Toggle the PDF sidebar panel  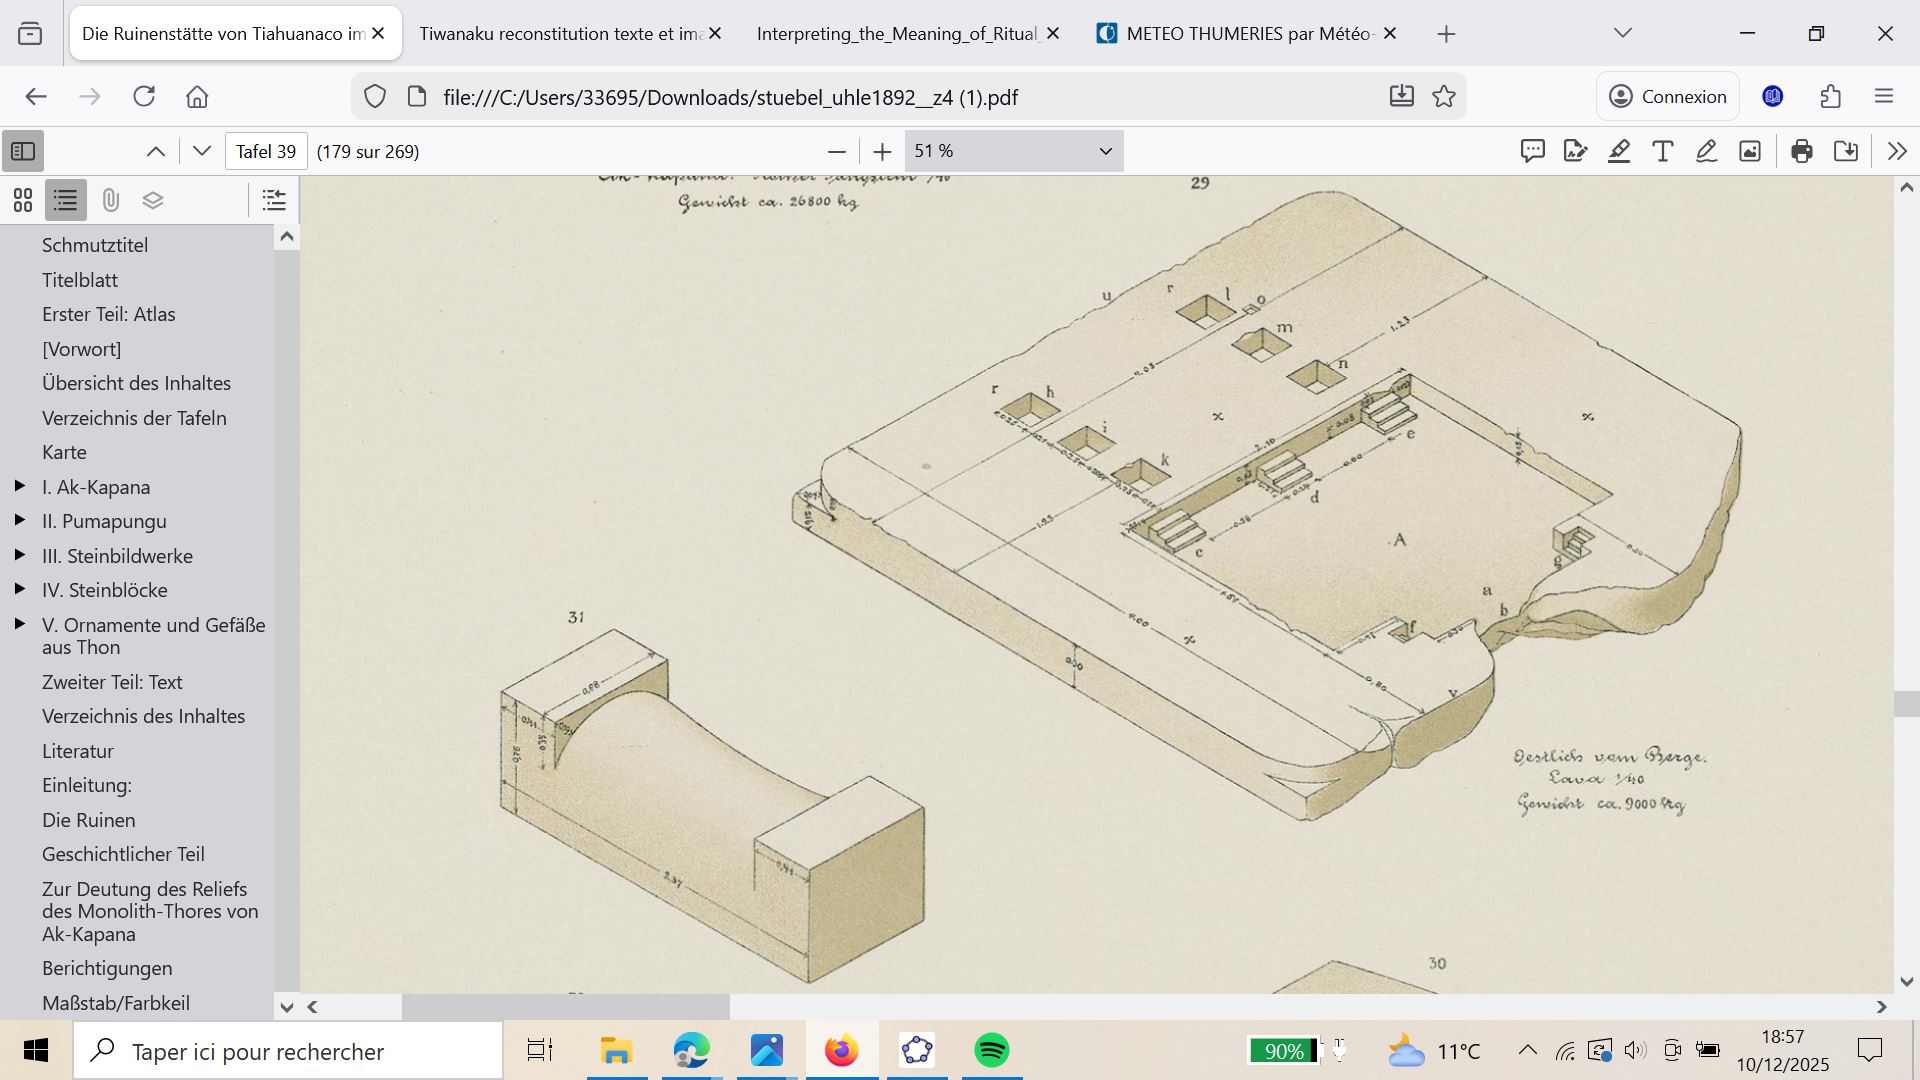point(23,151)
